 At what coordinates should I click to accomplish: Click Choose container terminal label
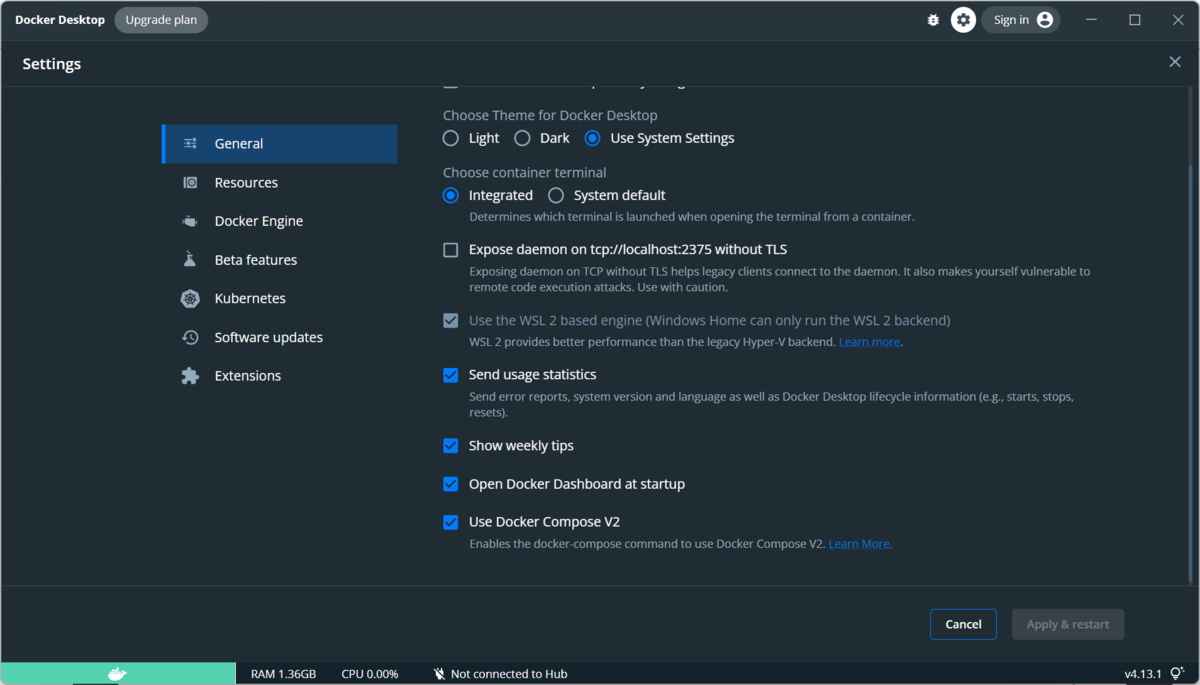(525, 172)
